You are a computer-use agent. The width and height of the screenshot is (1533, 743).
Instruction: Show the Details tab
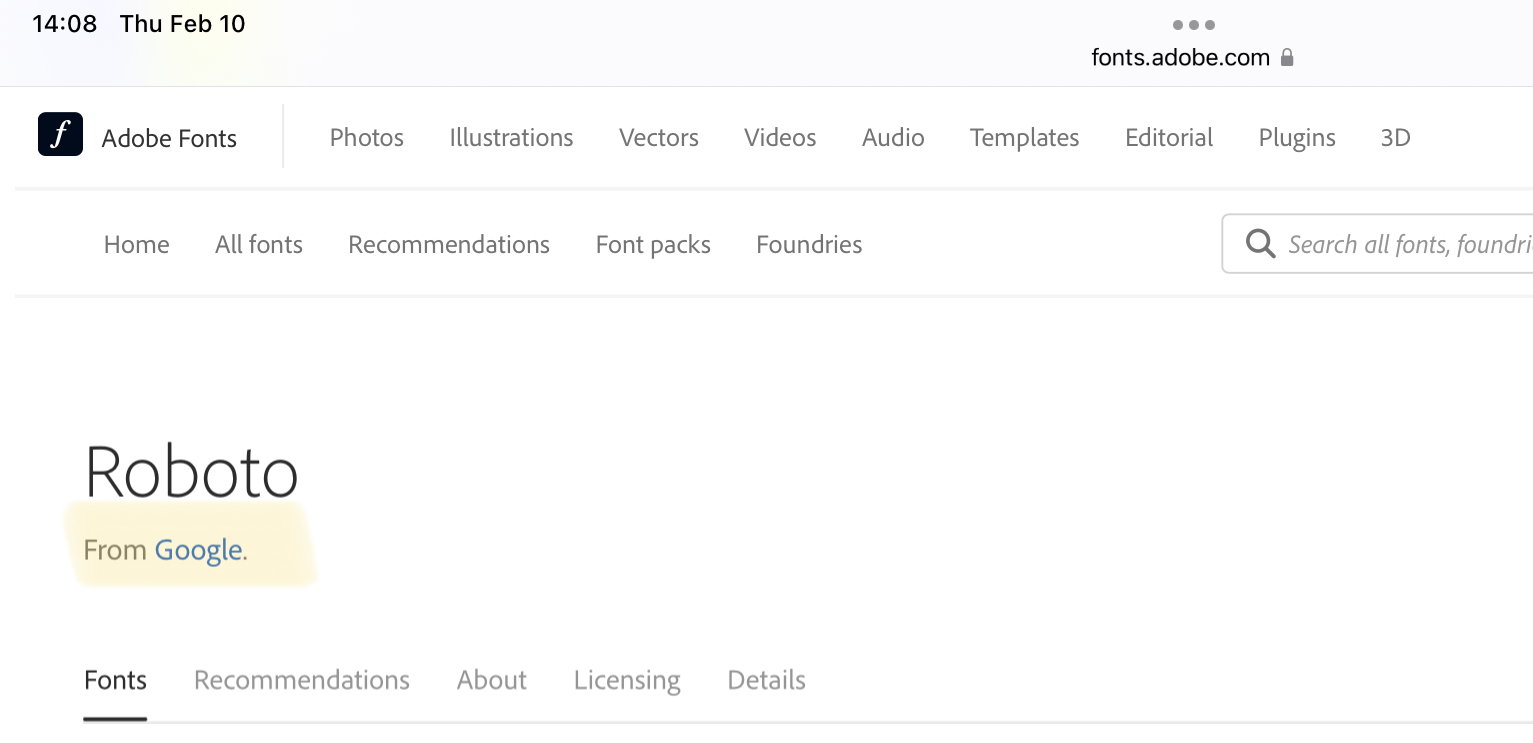766,680
